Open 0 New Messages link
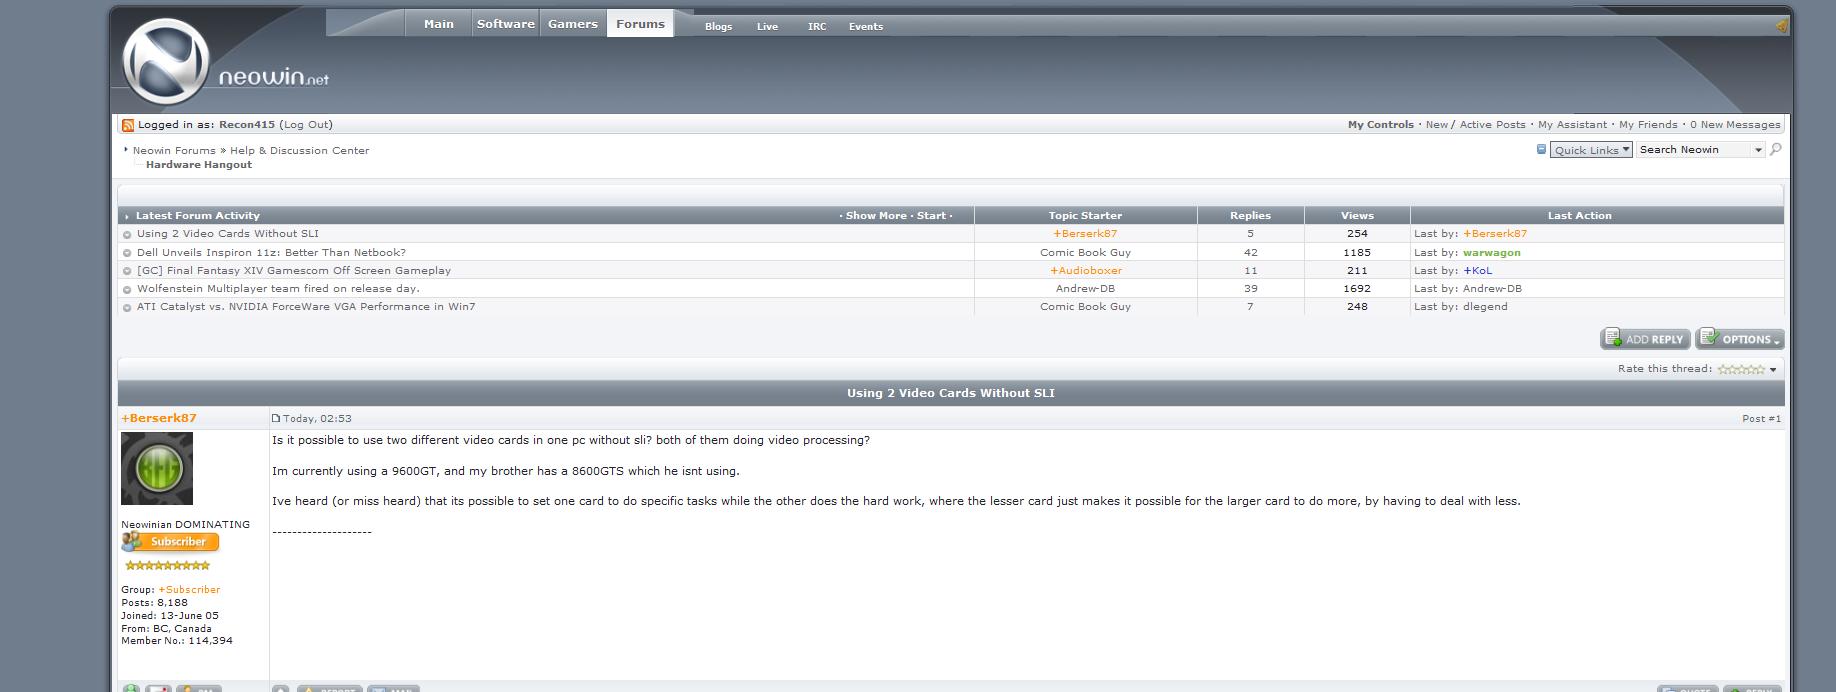This screenshot has height=692, width=1836. point(1735,125)
